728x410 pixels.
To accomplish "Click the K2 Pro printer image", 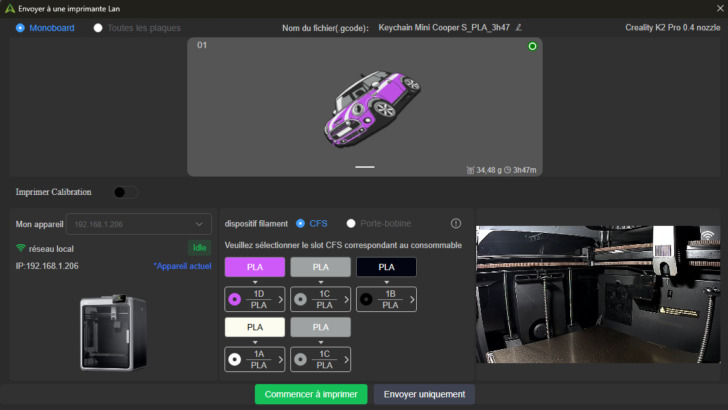I will point(113,332).
